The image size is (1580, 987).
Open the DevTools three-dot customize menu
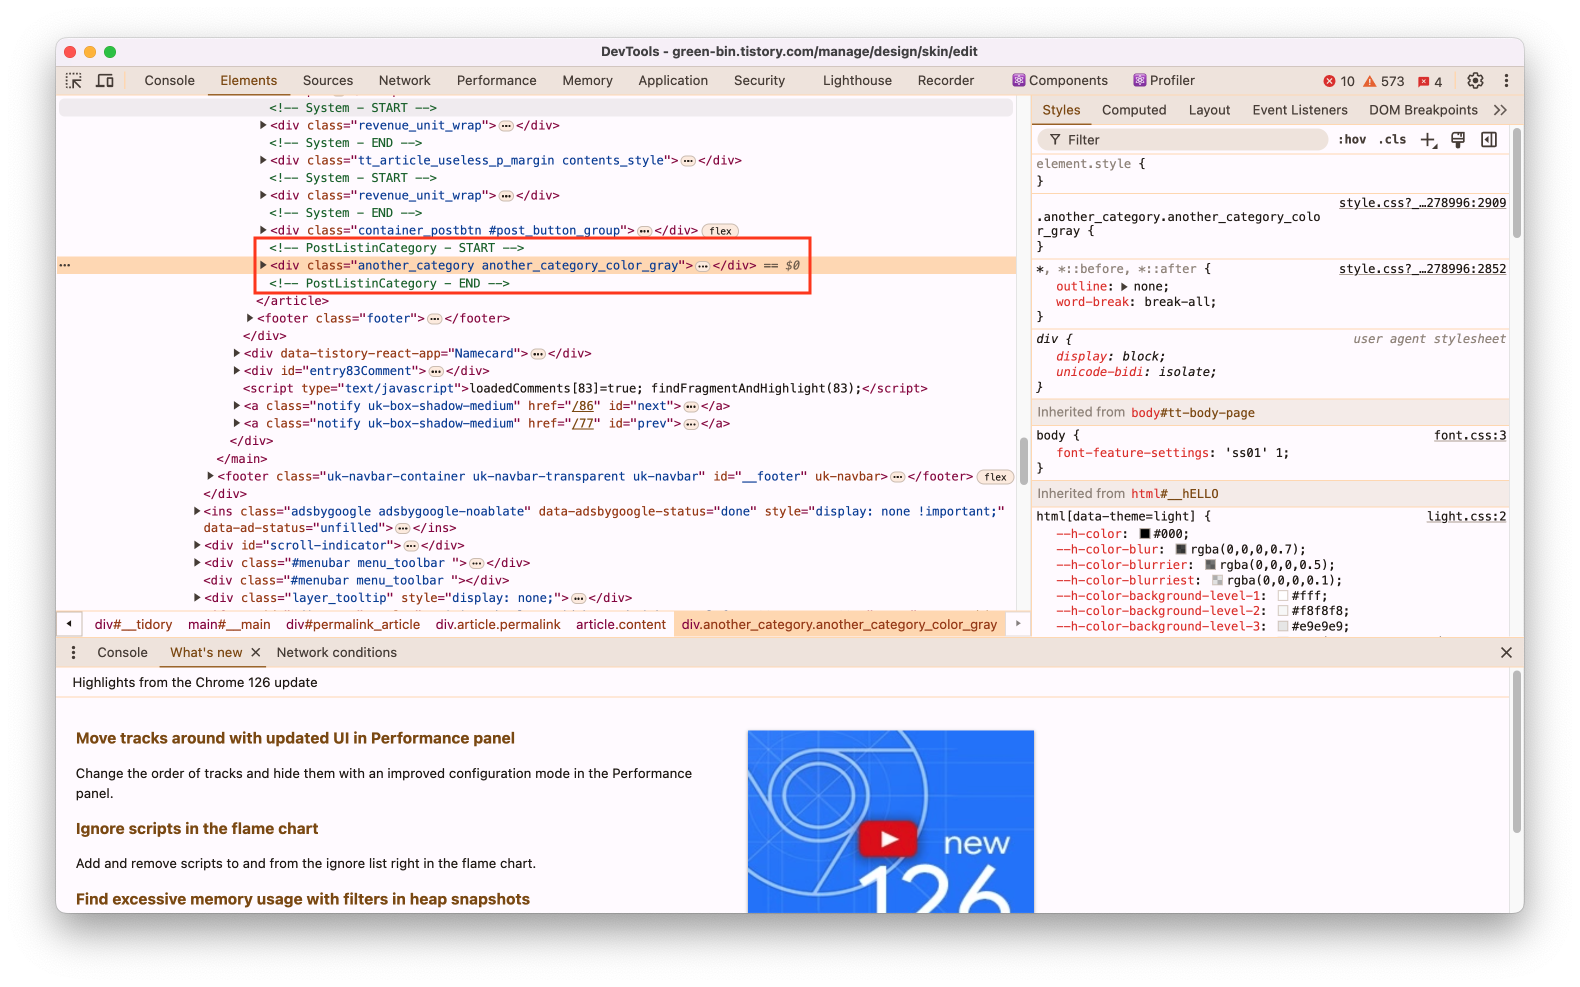point(1506,81)
